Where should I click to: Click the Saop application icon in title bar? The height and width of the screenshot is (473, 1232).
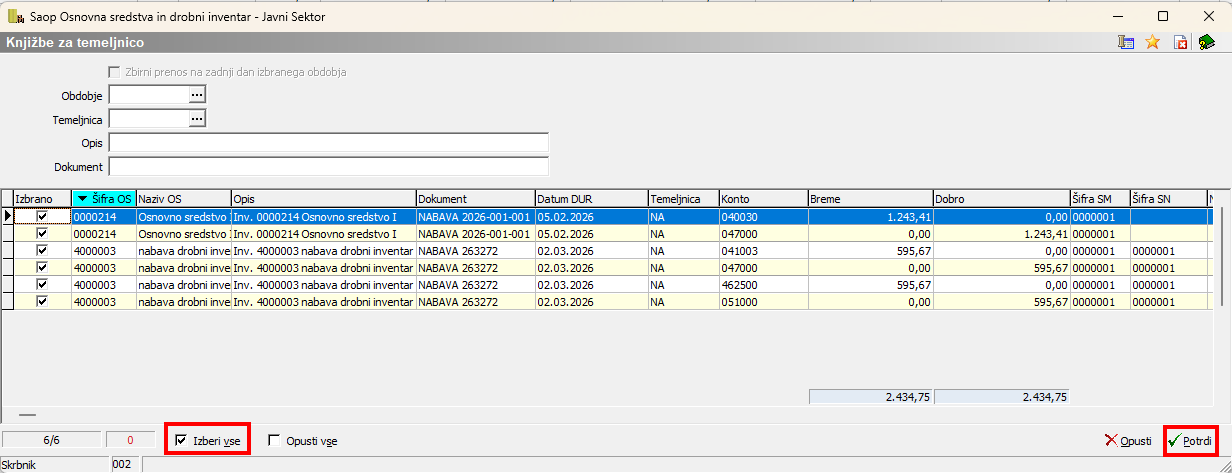[16, 16]
